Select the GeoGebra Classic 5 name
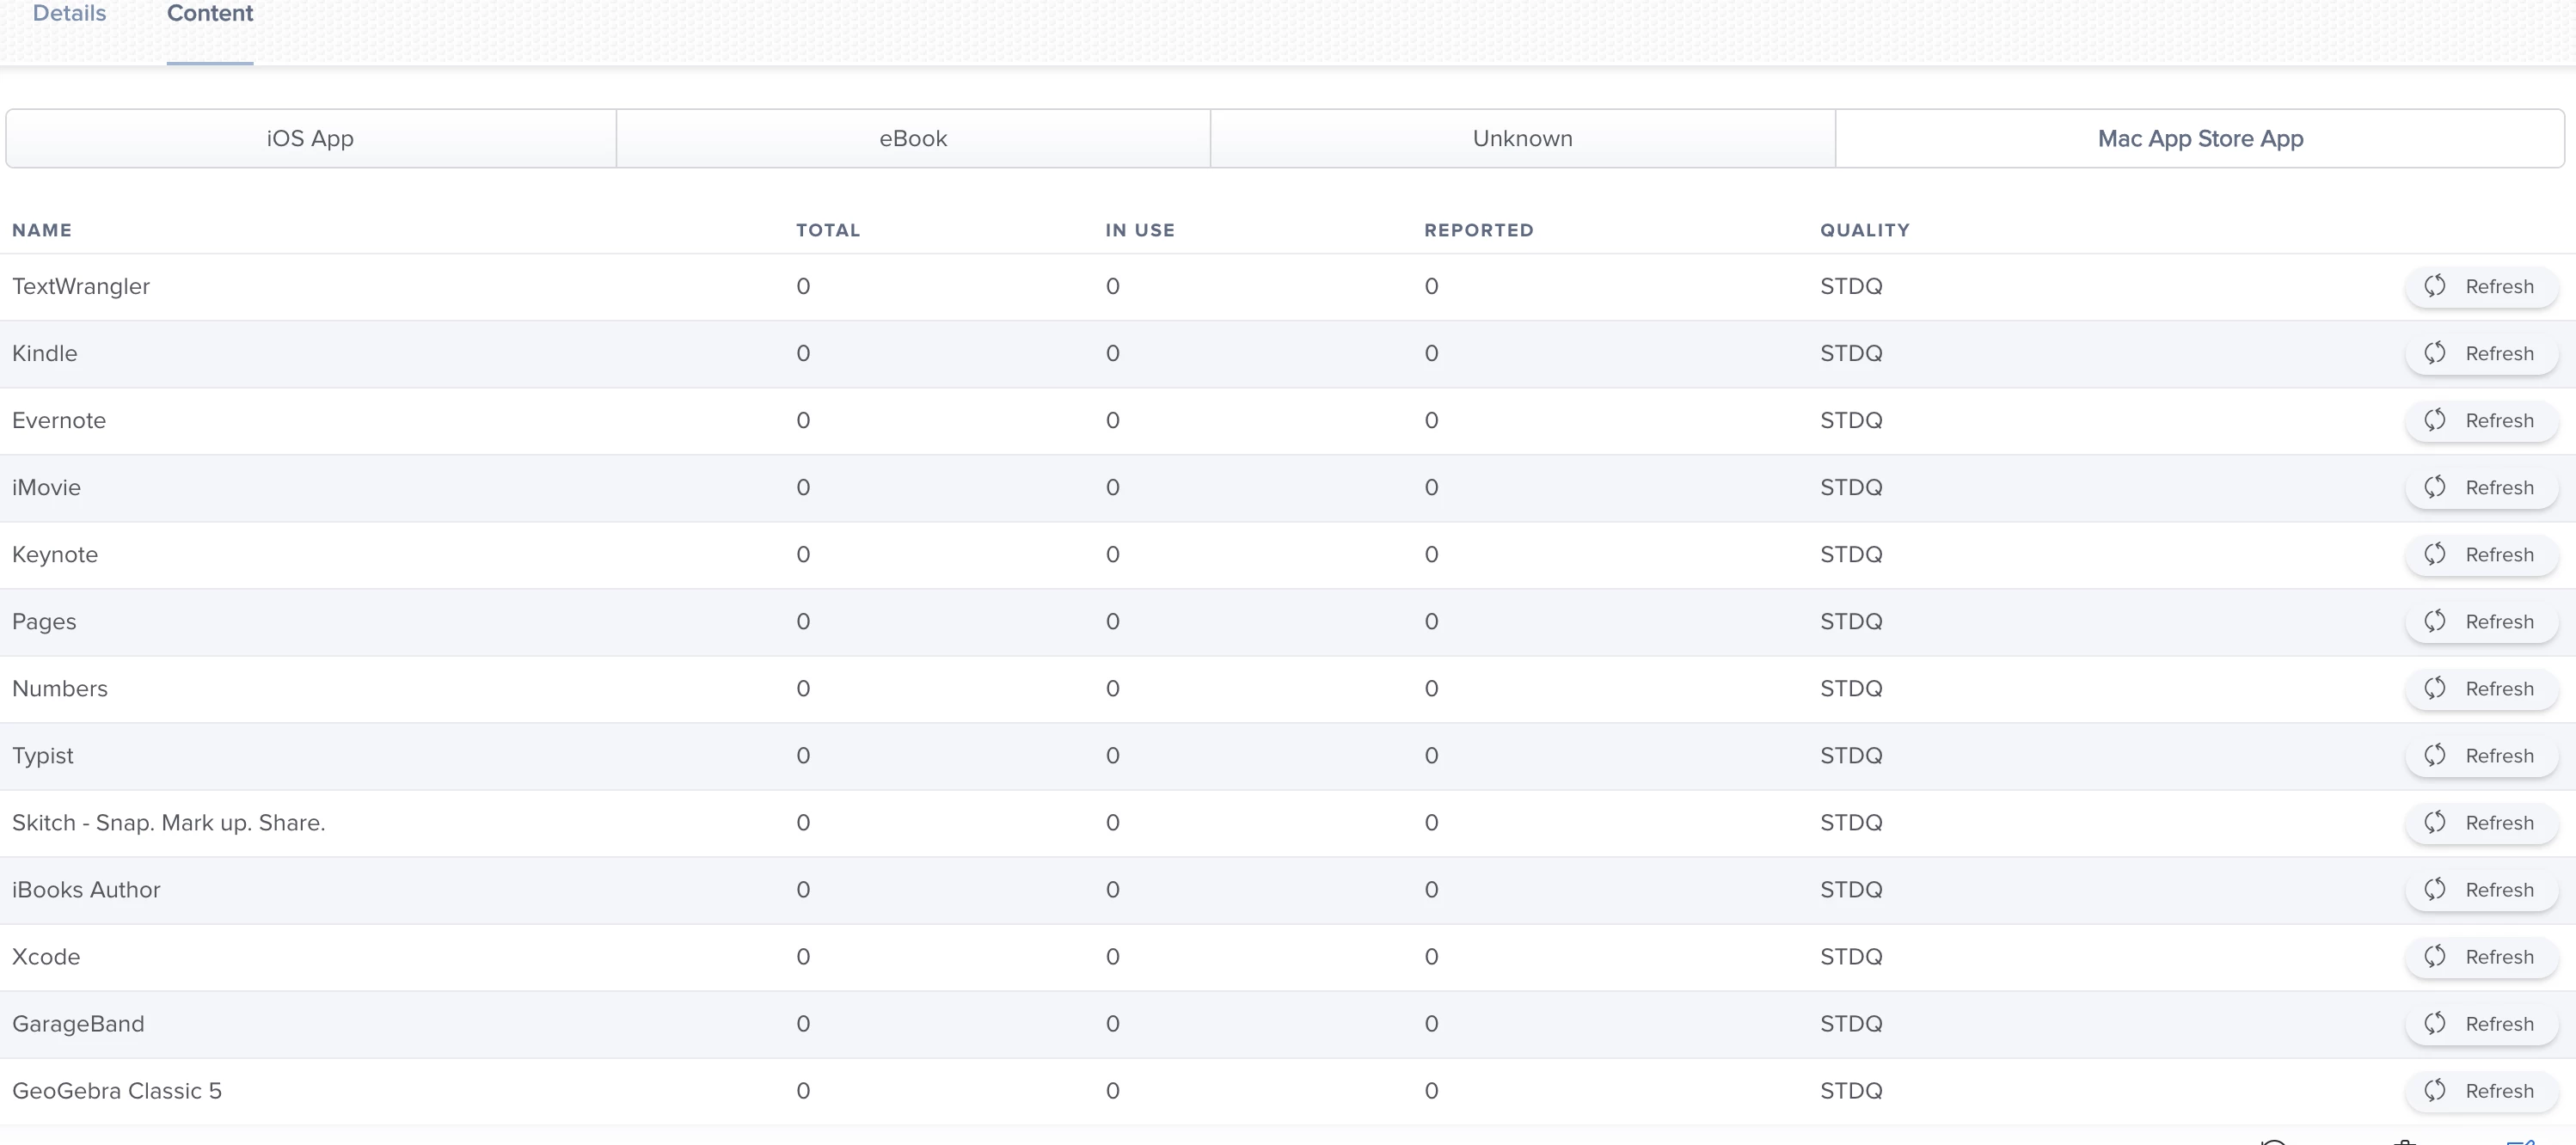The width and height of the screenshot is (2576, 1145). [x=117, y=1091]
